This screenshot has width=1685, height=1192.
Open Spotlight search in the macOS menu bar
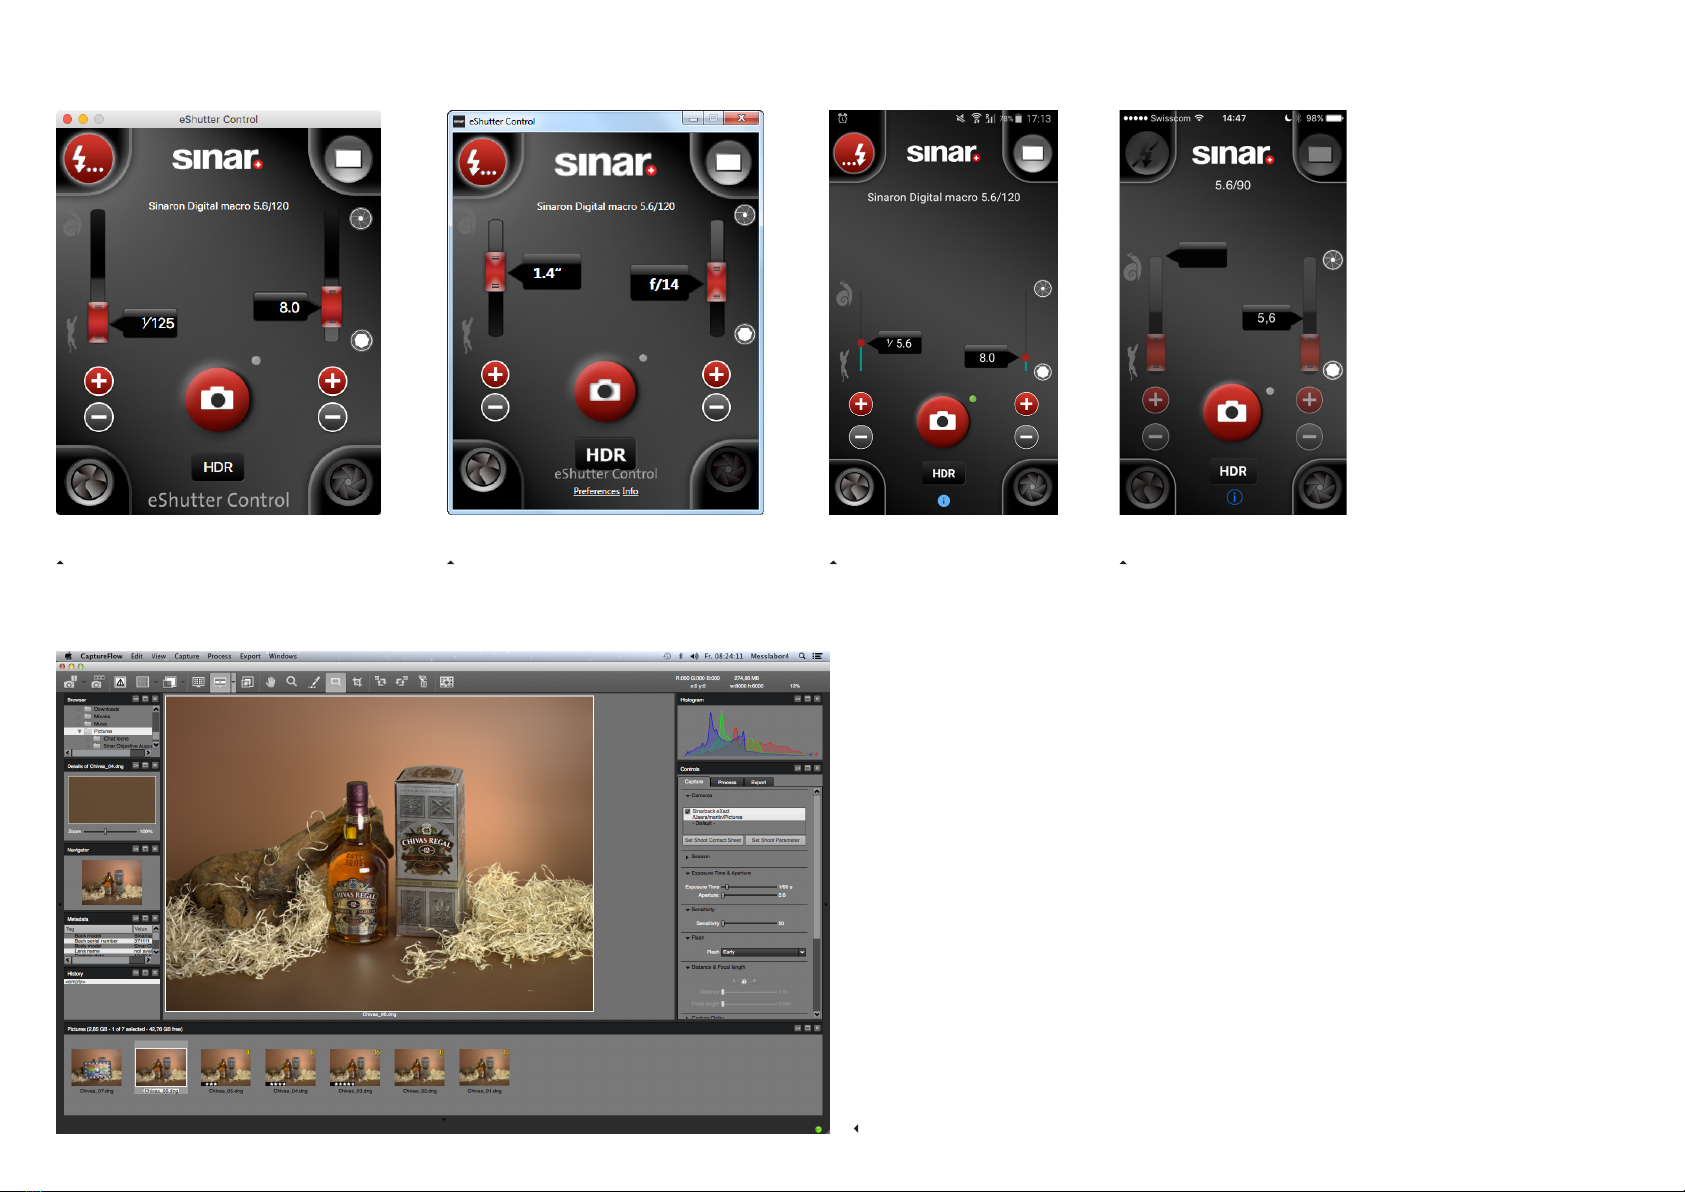[x=802, y=656]
